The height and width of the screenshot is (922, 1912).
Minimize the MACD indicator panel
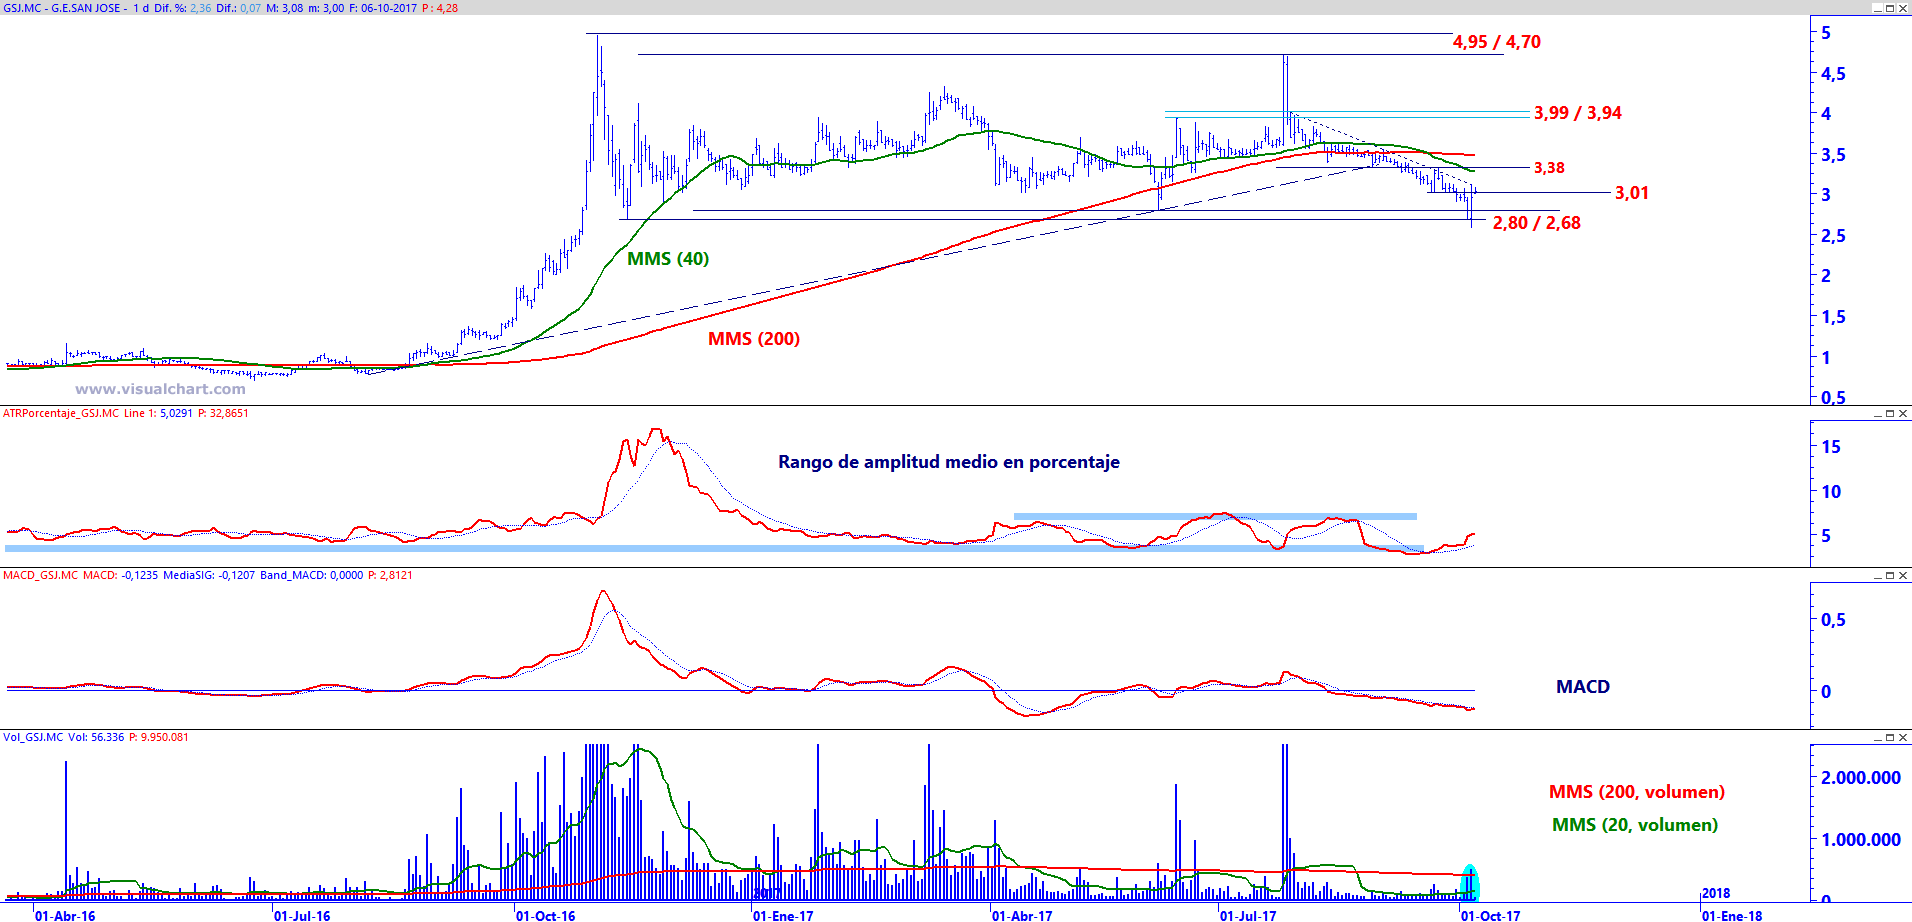click(x=1877, y=575)
